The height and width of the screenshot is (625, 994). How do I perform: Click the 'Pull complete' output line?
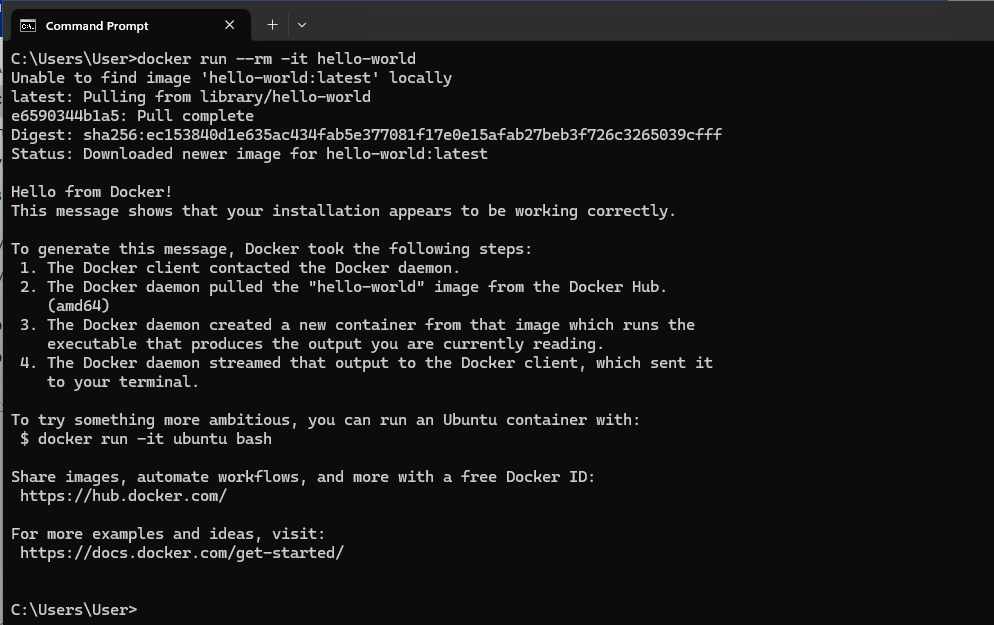(x=132, y=116)
